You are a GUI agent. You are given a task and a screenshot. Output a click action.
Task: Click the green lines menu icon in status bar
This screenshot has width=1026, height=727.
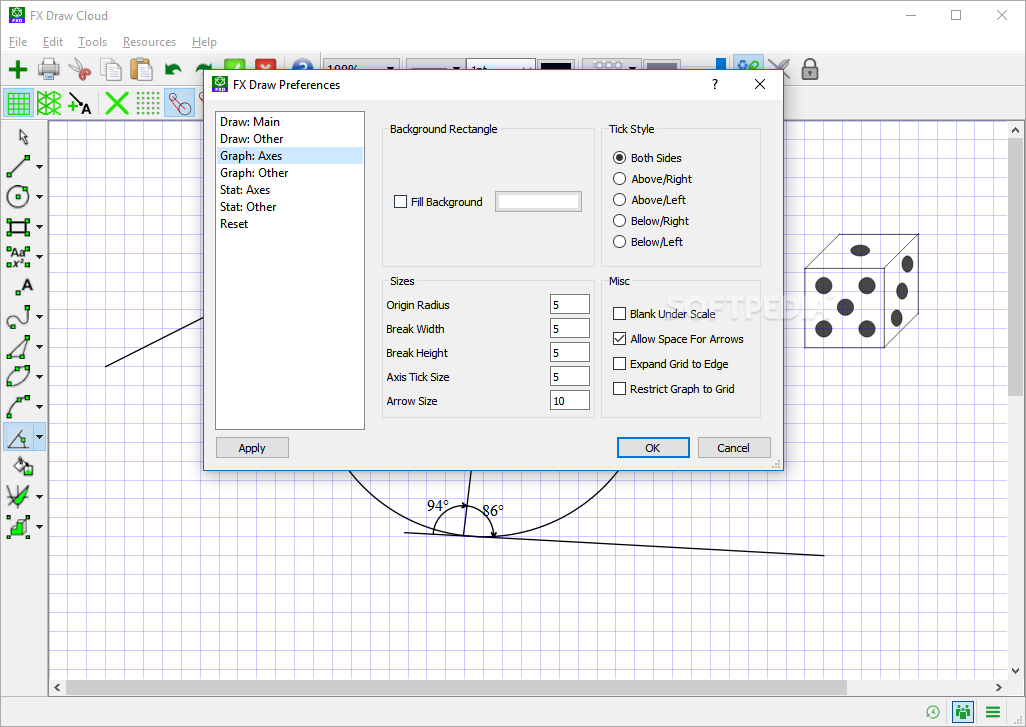(x=993, y=712)
